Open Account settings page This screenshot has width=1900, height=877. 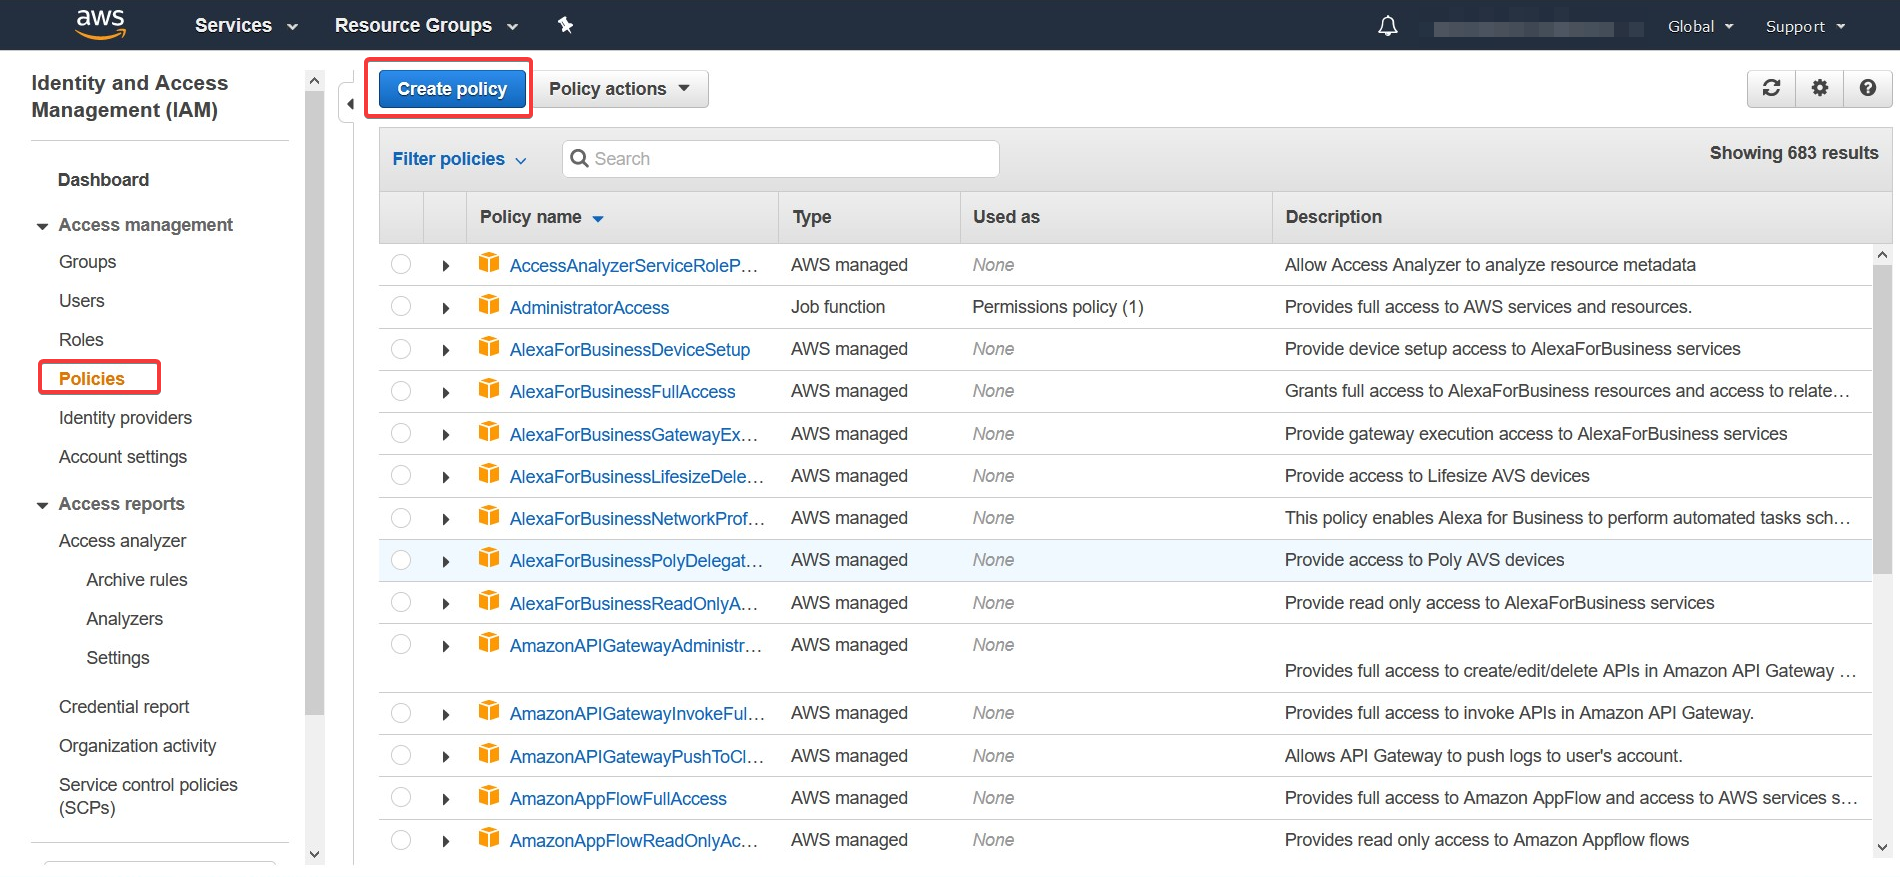pos(123,457)
